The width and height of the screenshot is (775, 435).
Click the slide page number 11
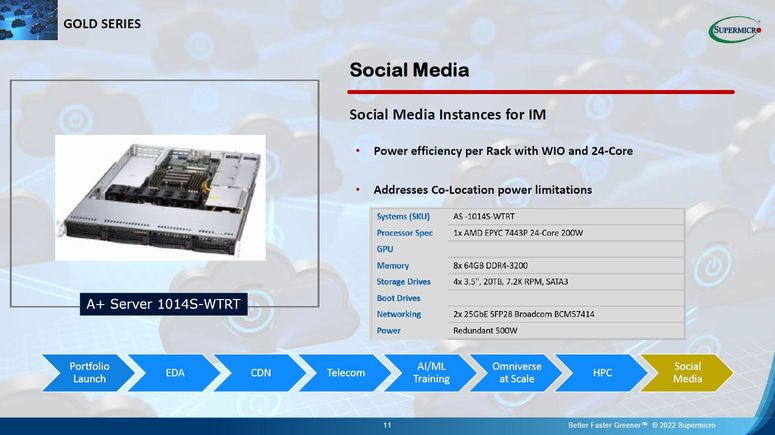[387, 425]
